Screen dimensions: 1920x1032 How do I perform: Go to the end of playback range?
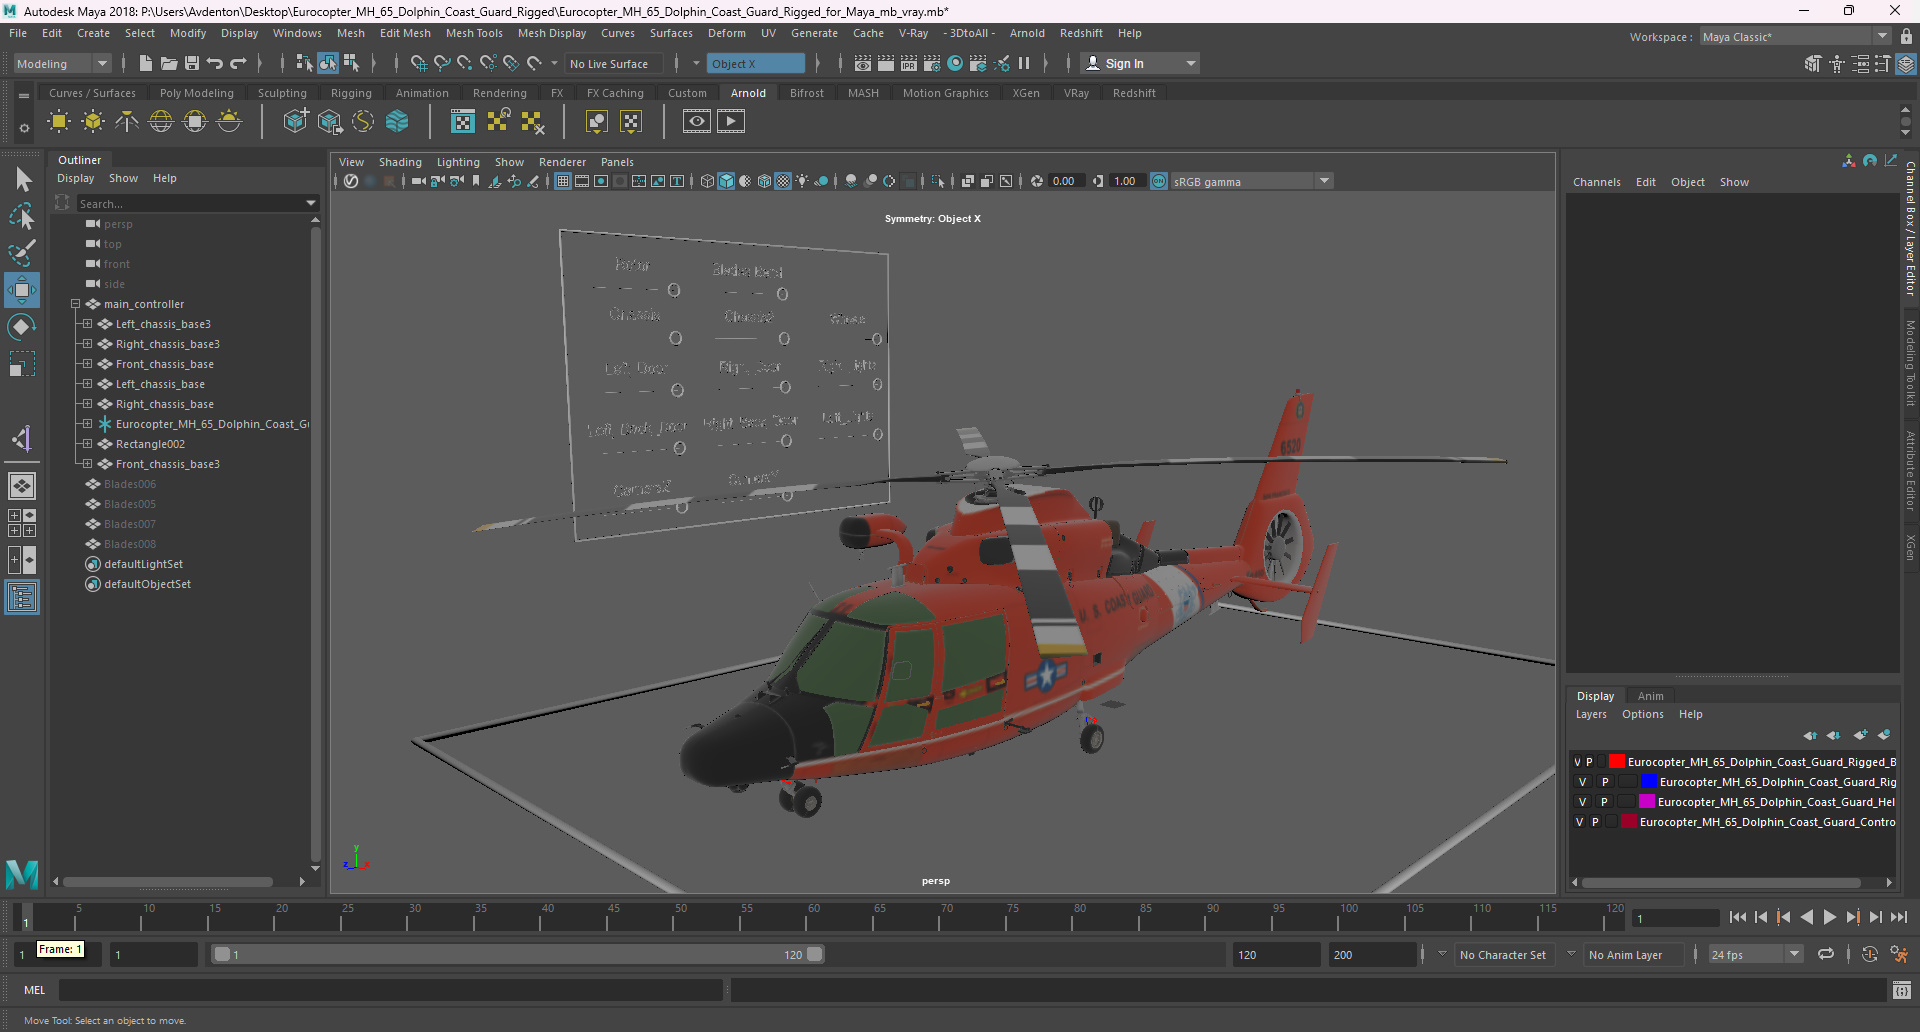(x=1899, y=917)
